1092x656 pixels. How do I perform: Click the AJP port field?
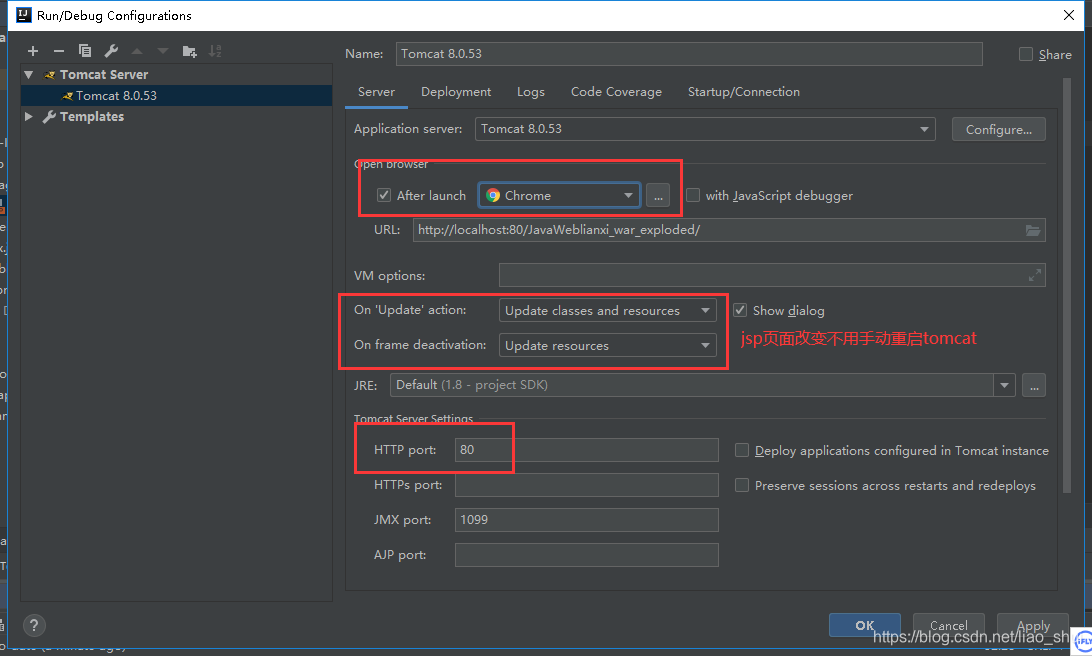tap(586, 555)
